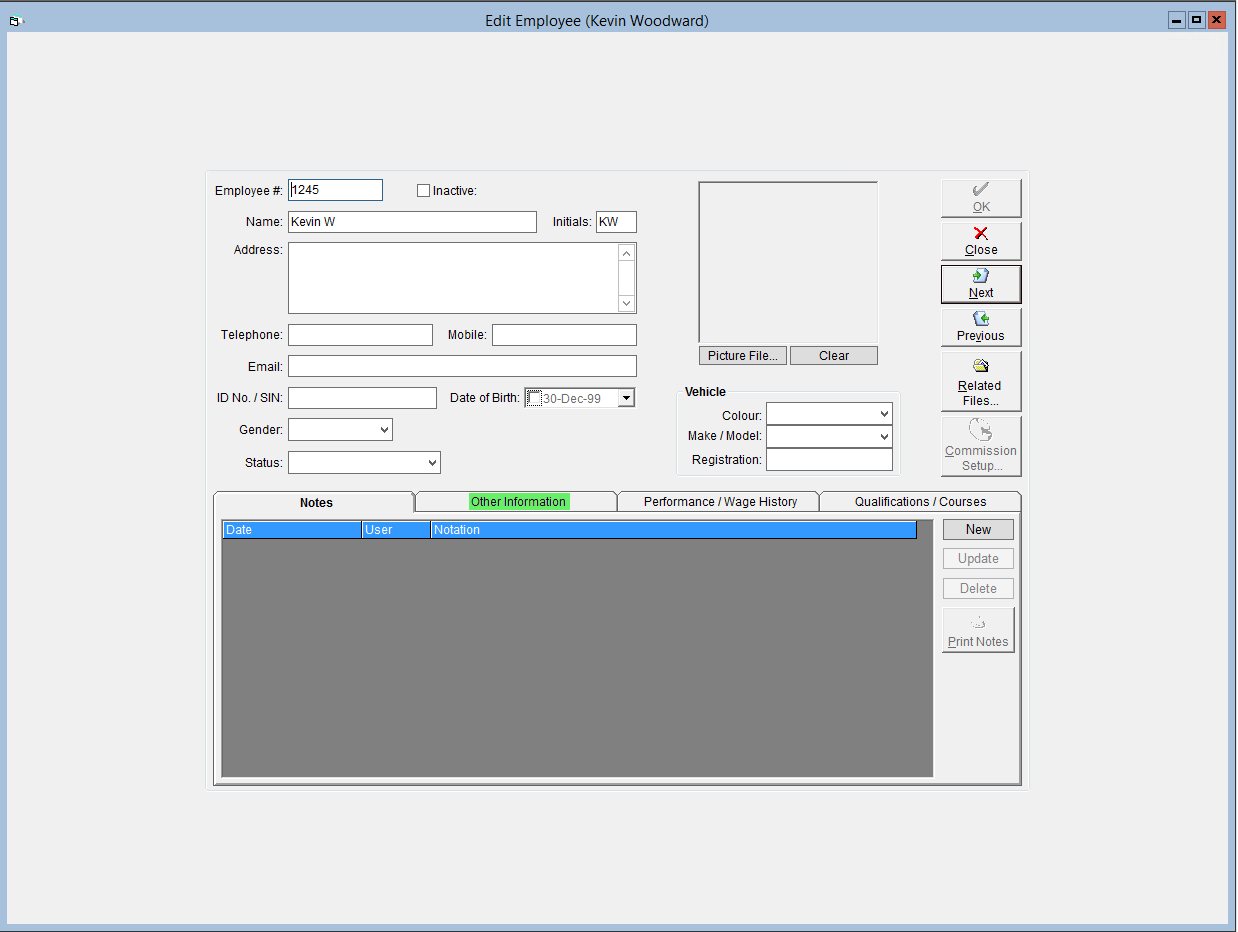1238x932 pixels.
Task: Click the Update note button
Action: 978,559
